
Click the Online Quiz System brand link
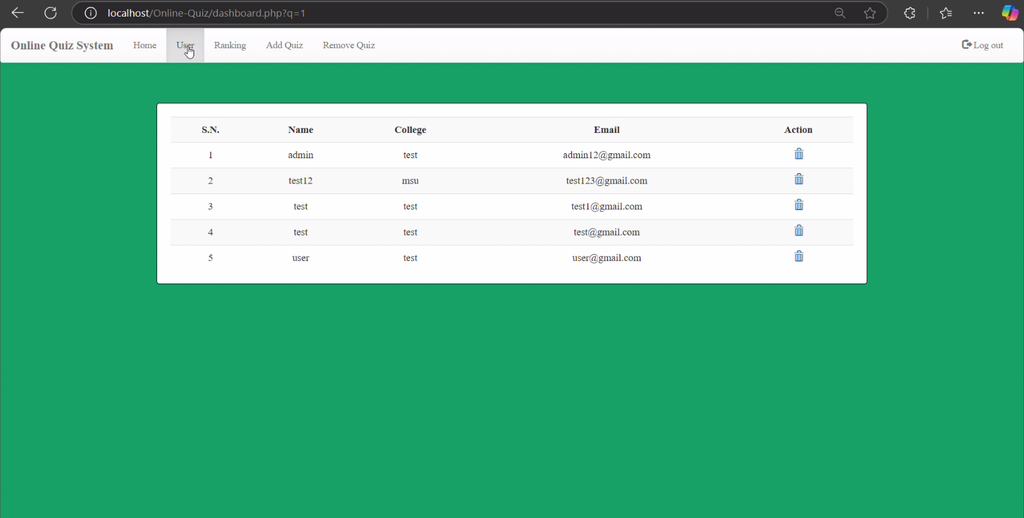click(62, 45)
